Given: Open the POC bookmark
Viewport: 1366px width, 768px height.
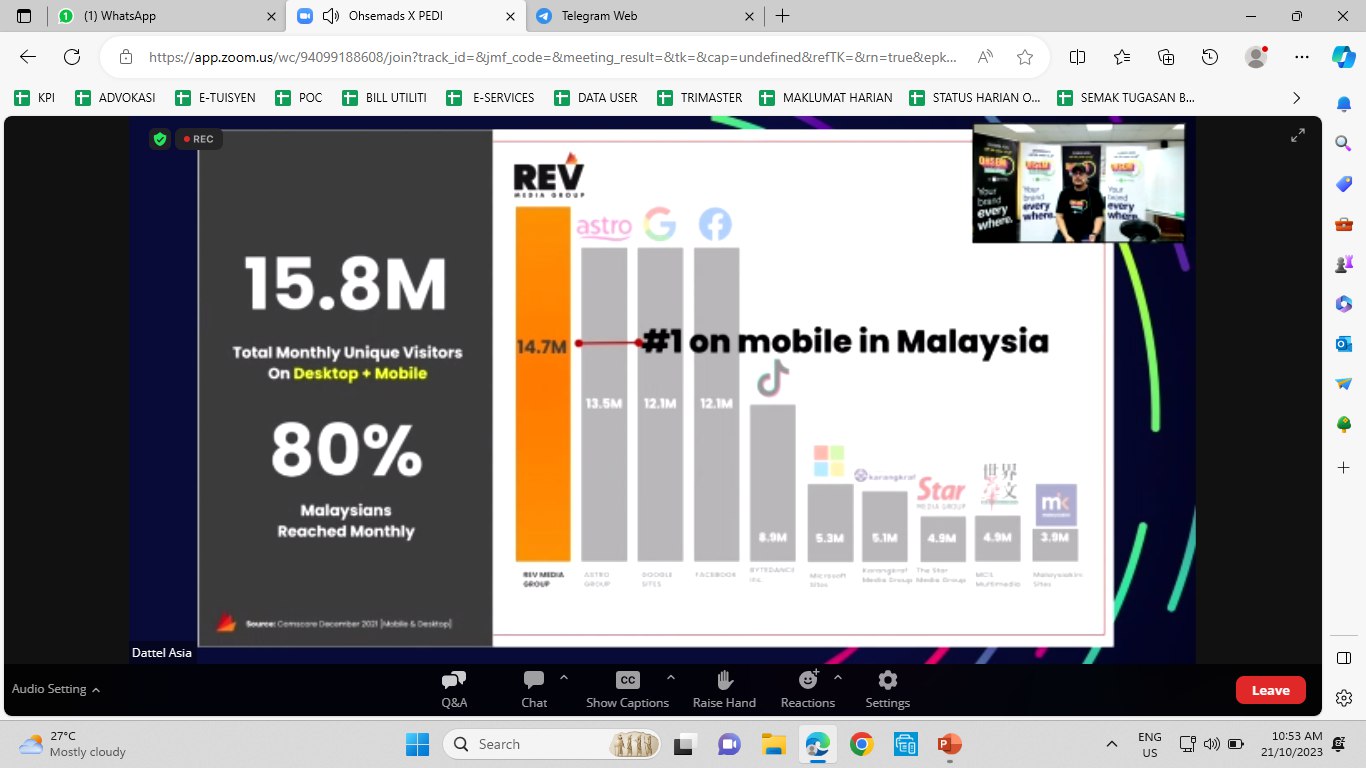Looking at the screenshot, I should pyautogui.click(x=299, y=97).
